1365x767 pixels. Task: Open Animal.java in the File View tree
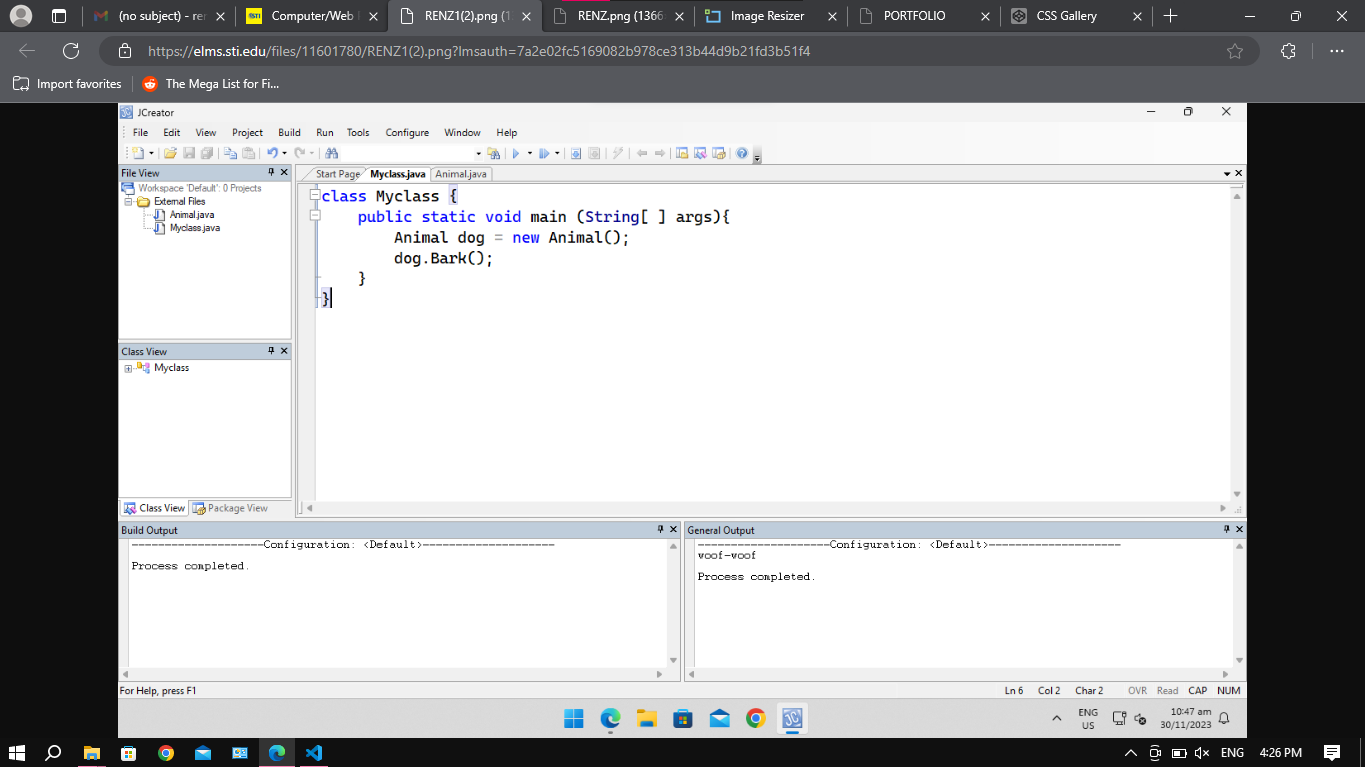pyautogui.click(x=191, y=215)
